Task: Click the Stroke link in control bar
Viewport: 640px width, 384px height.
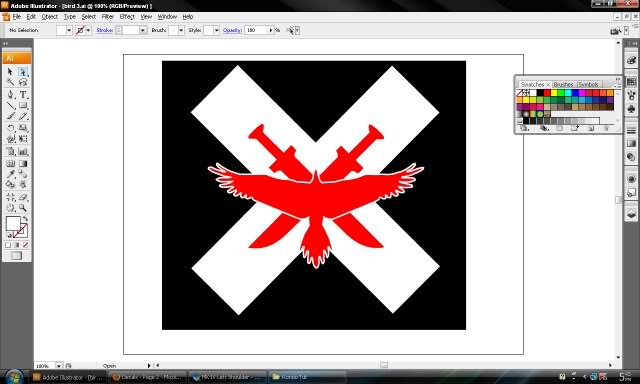Action: click(104, 30)
